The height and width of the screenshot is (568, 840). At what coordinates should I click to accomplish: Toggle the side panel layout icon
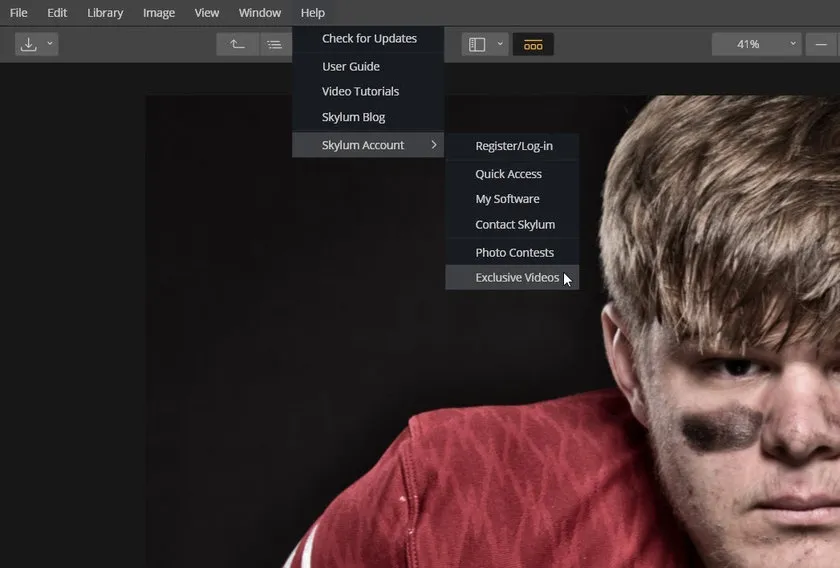point(477,44)
